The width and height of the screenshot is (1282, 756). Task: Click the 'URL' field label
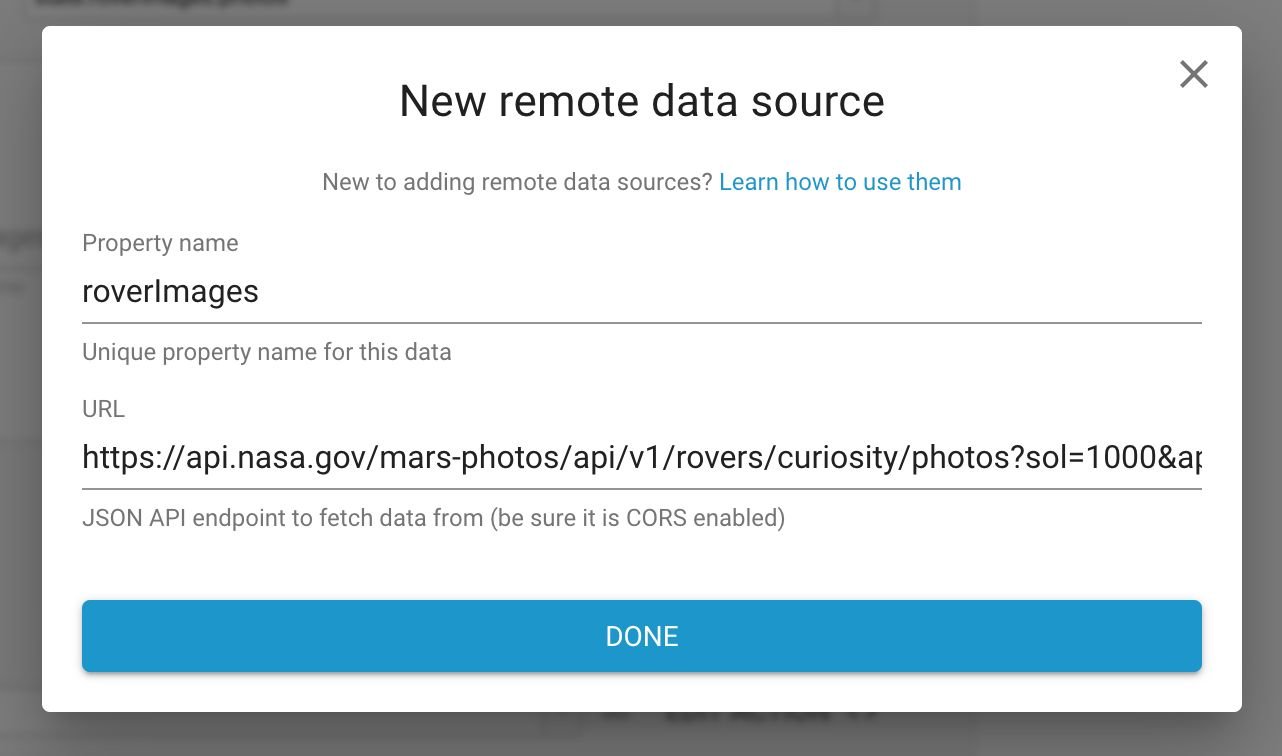pos(103,409)
